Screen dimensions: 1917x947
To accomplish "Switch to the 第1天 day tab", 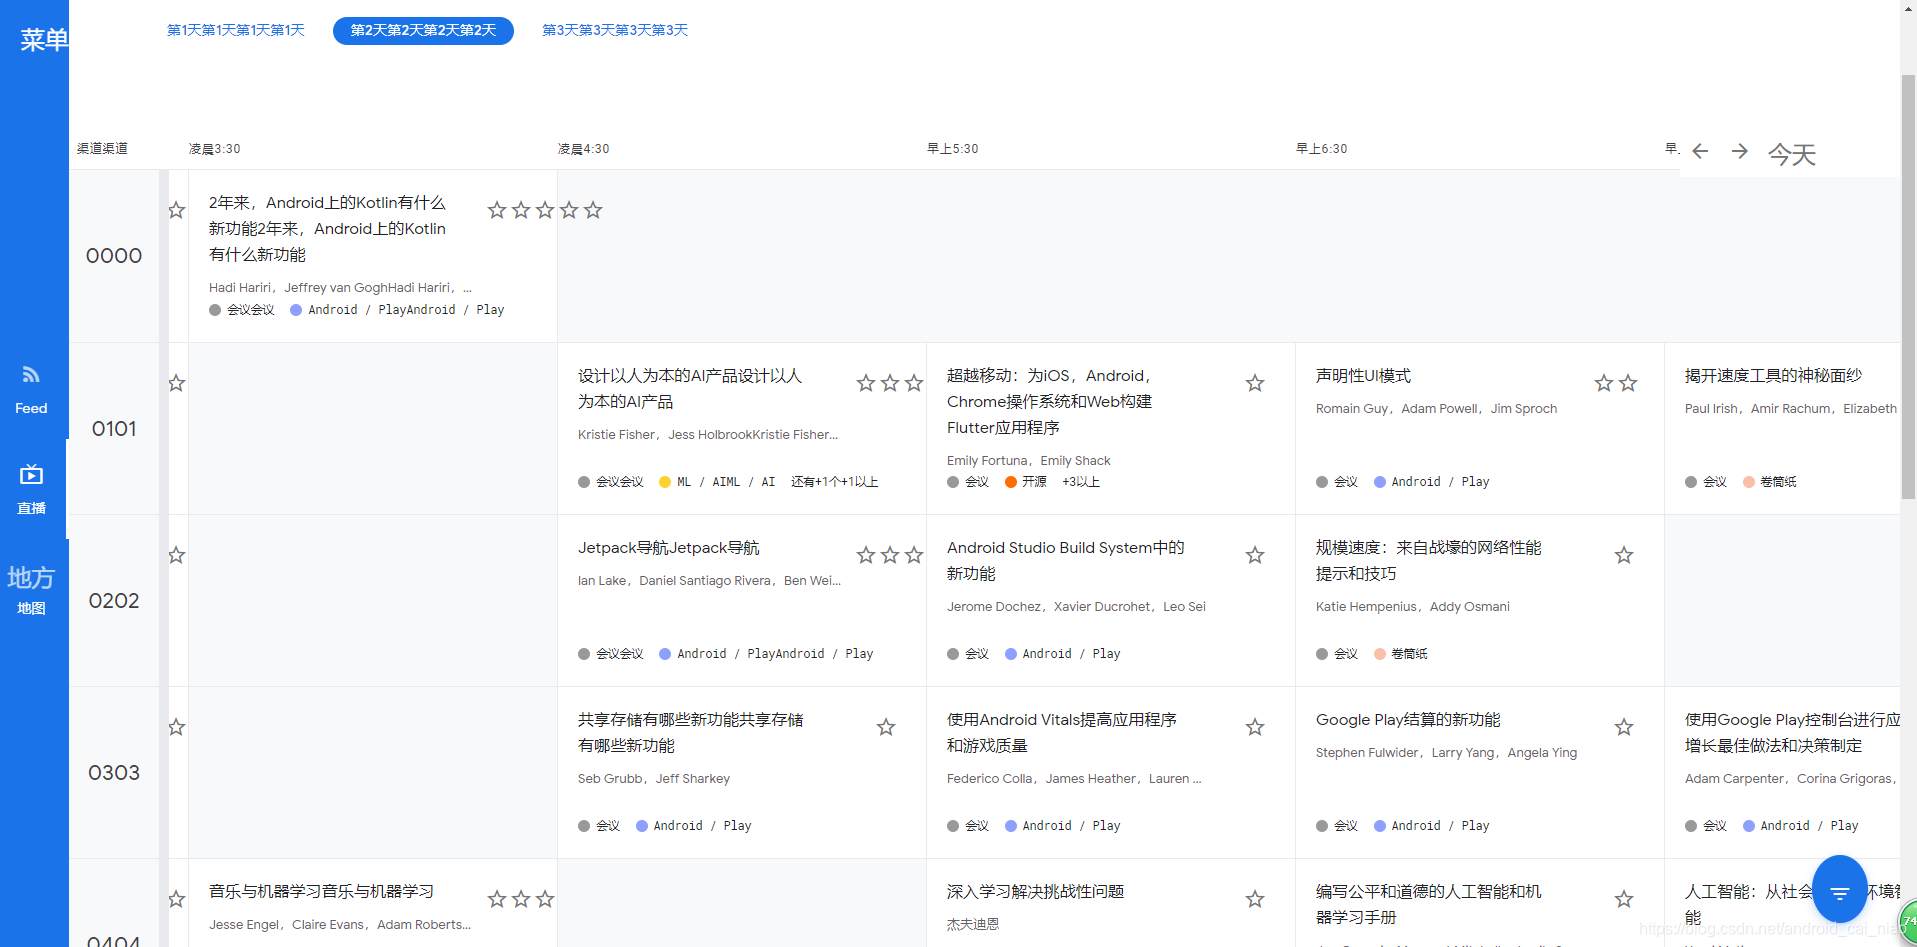I will 236,30.
